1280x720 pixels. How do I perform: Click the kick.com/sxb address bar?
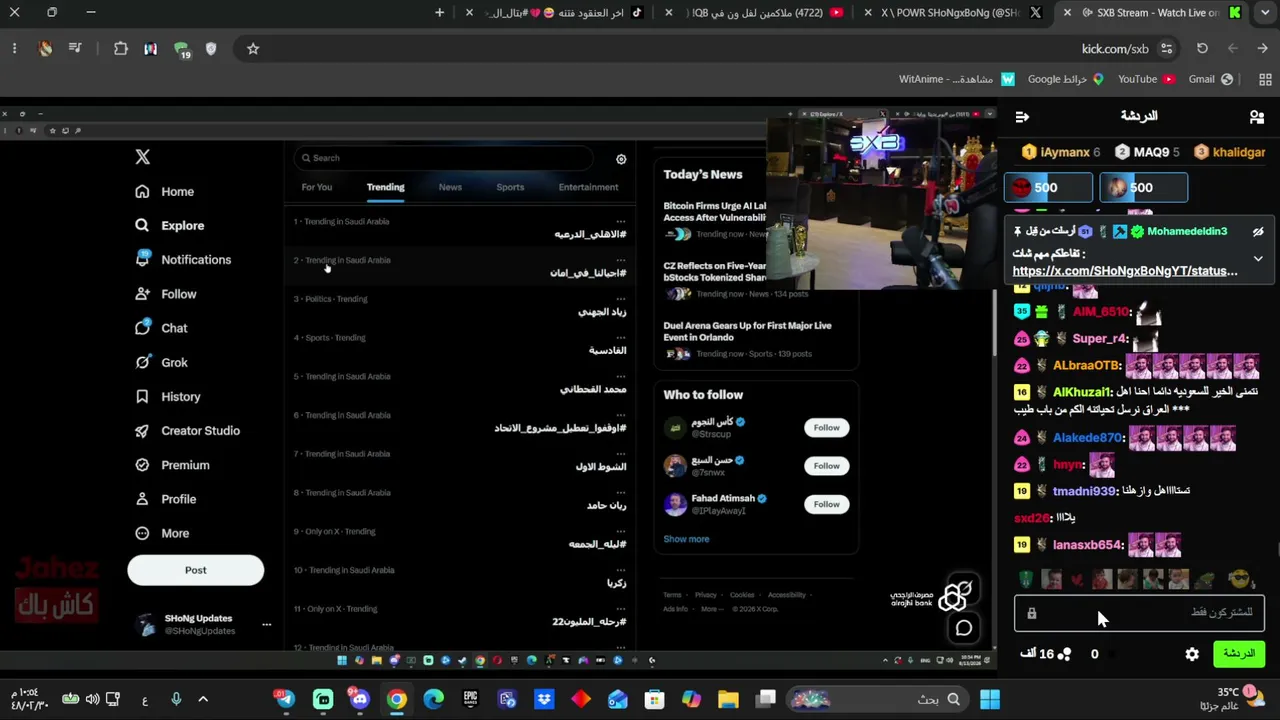click(1115, 49)
